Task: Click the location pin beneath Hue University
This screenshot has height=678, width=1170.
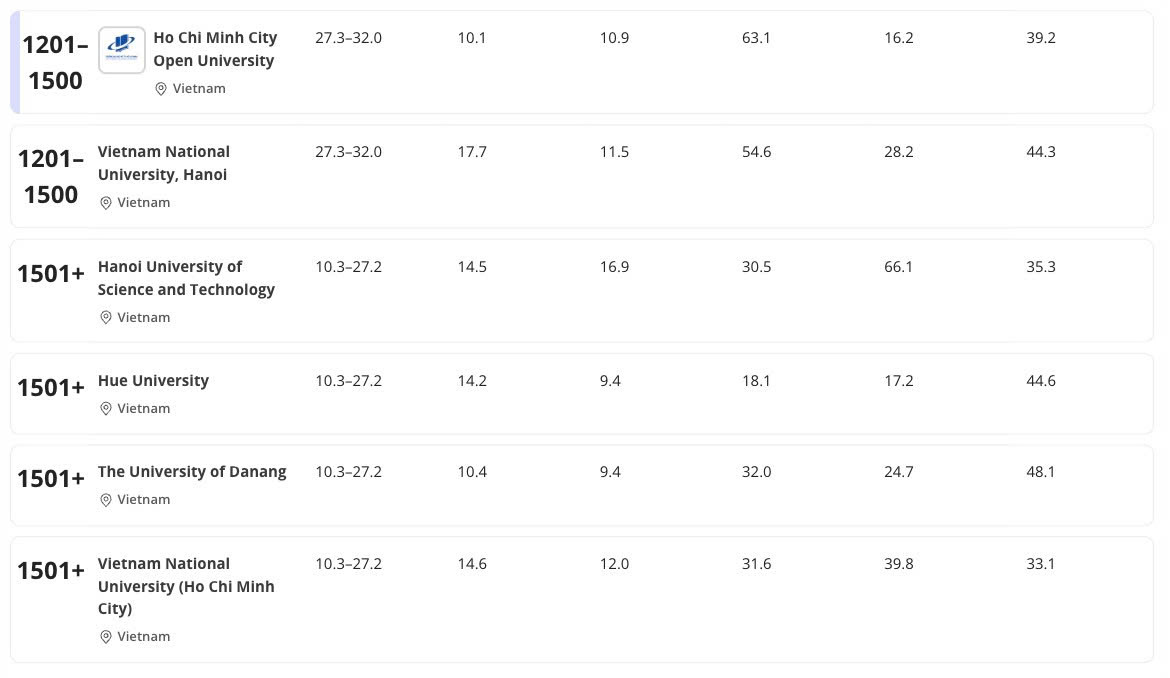Action: click(106, 409)
